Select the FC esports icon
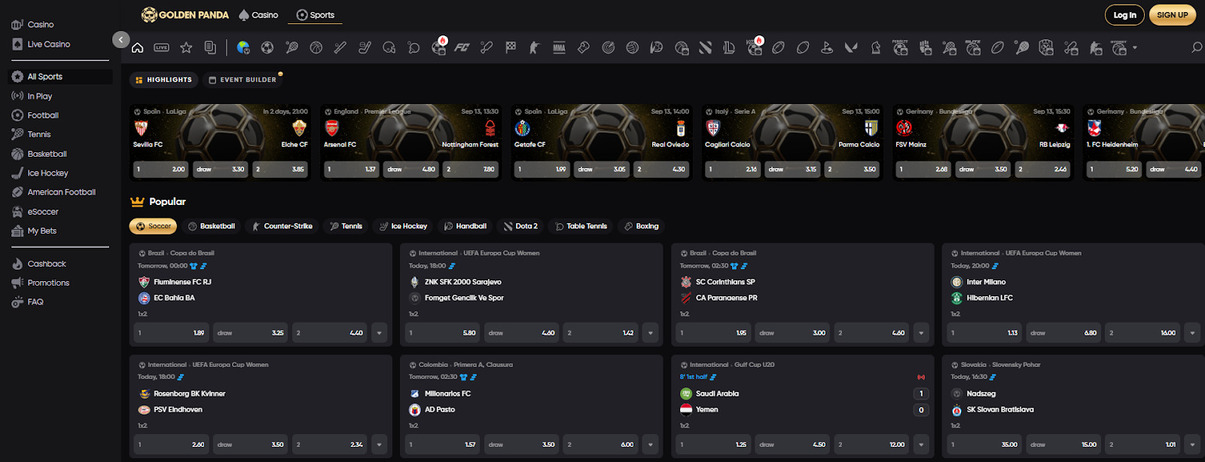This screenshot has height=462, width=1205. tap(462, 47)
